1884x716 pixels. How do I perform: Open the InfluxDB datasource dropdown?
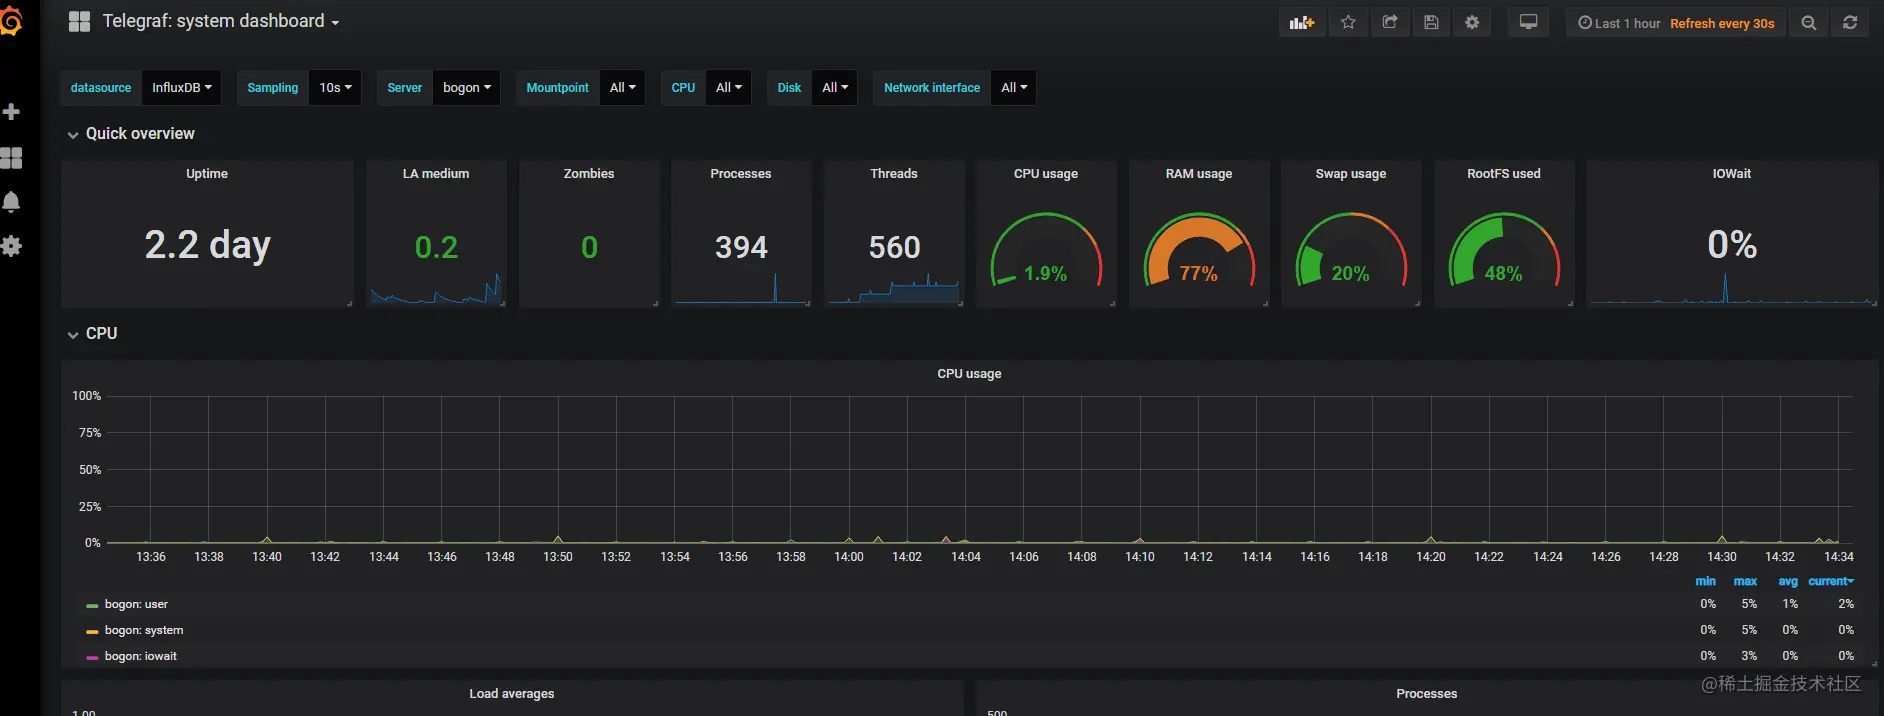point(181,88)
